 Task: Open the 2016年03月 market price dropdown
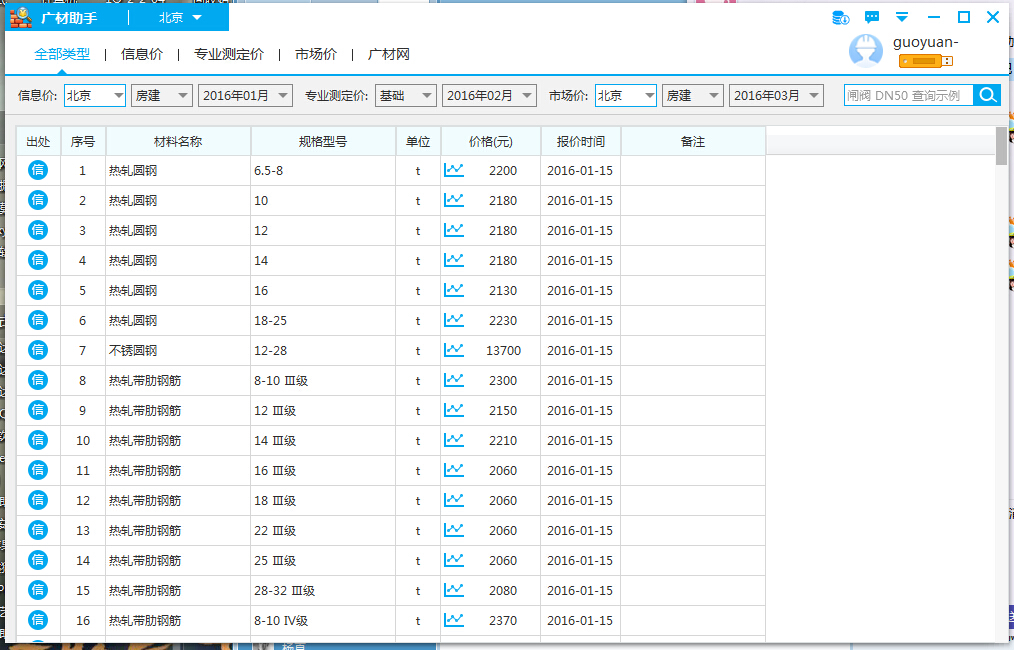click(776, 95)
